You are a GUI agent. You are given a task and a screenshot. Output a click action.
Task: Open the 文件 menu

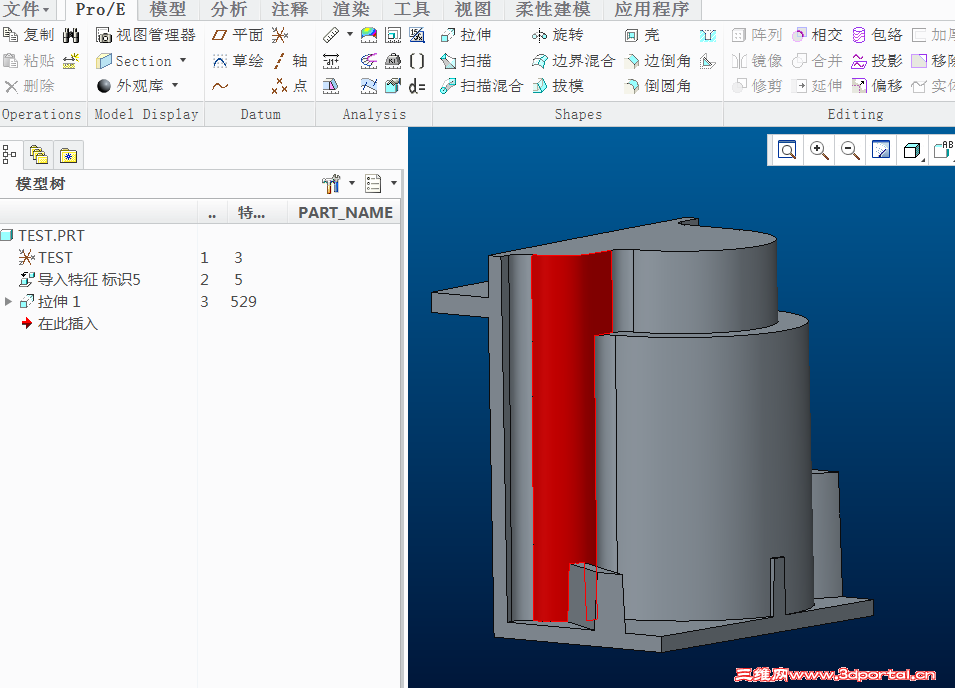[27, 9]
